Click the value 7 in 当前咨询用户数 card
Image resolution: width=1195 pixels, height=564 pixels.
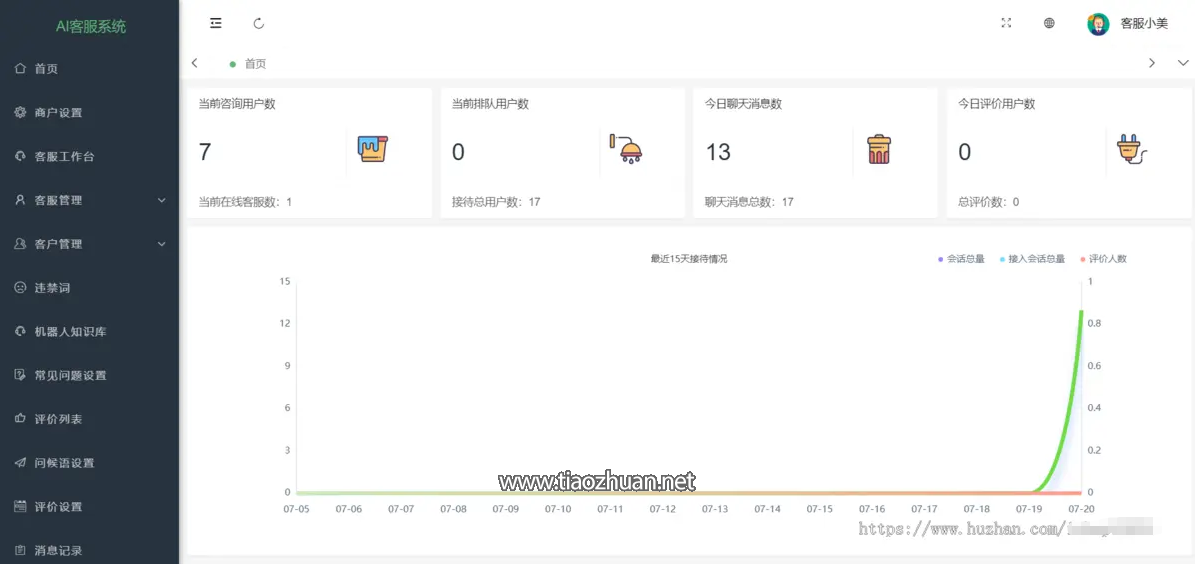point(205,152)
